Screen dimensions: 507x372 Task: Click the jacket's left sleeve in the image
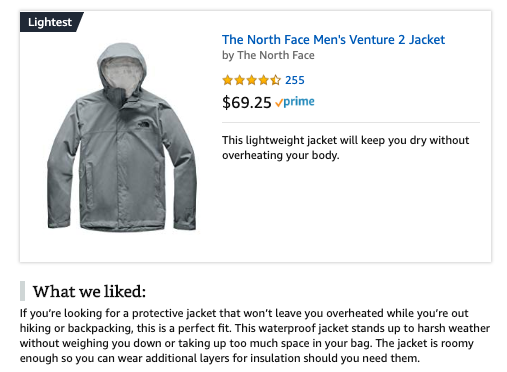point(63,163)
